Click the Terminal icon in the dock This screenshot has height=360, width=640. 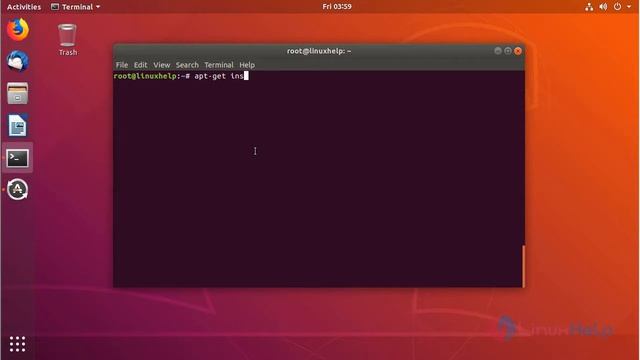18,158
